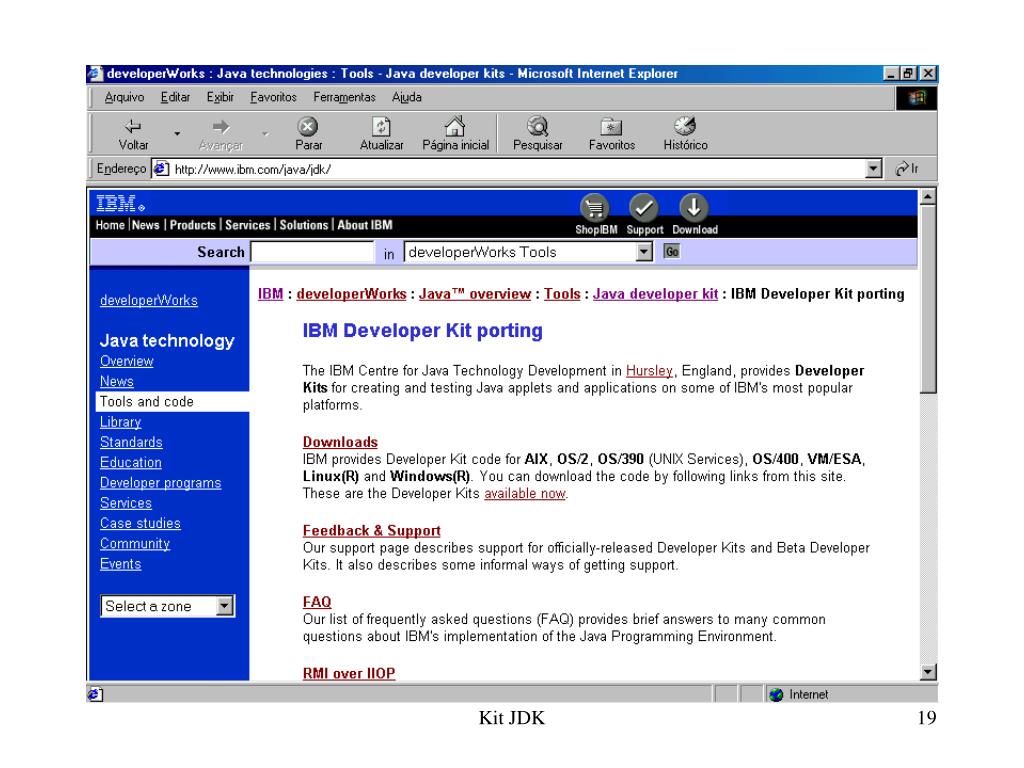Open the Events sidebar link
Screen dimensions: 1024x768
[x=121, y=564]
